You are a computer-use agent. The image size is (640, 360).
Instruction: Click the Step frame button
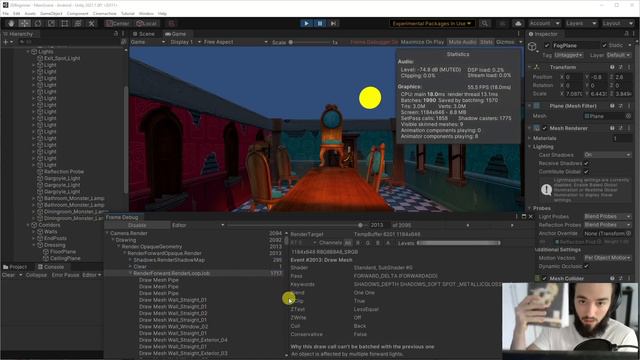click(333, 24)
